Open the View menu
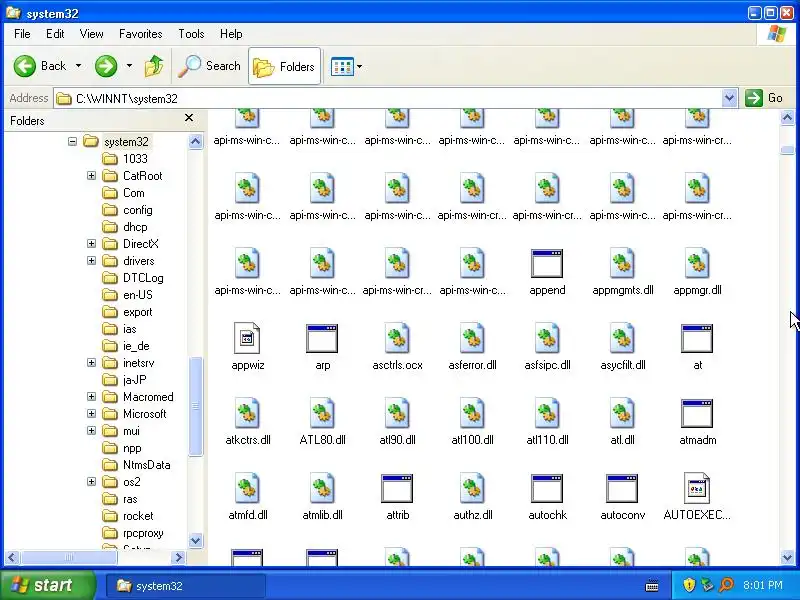The image size is (800, 600). [91, 34]
